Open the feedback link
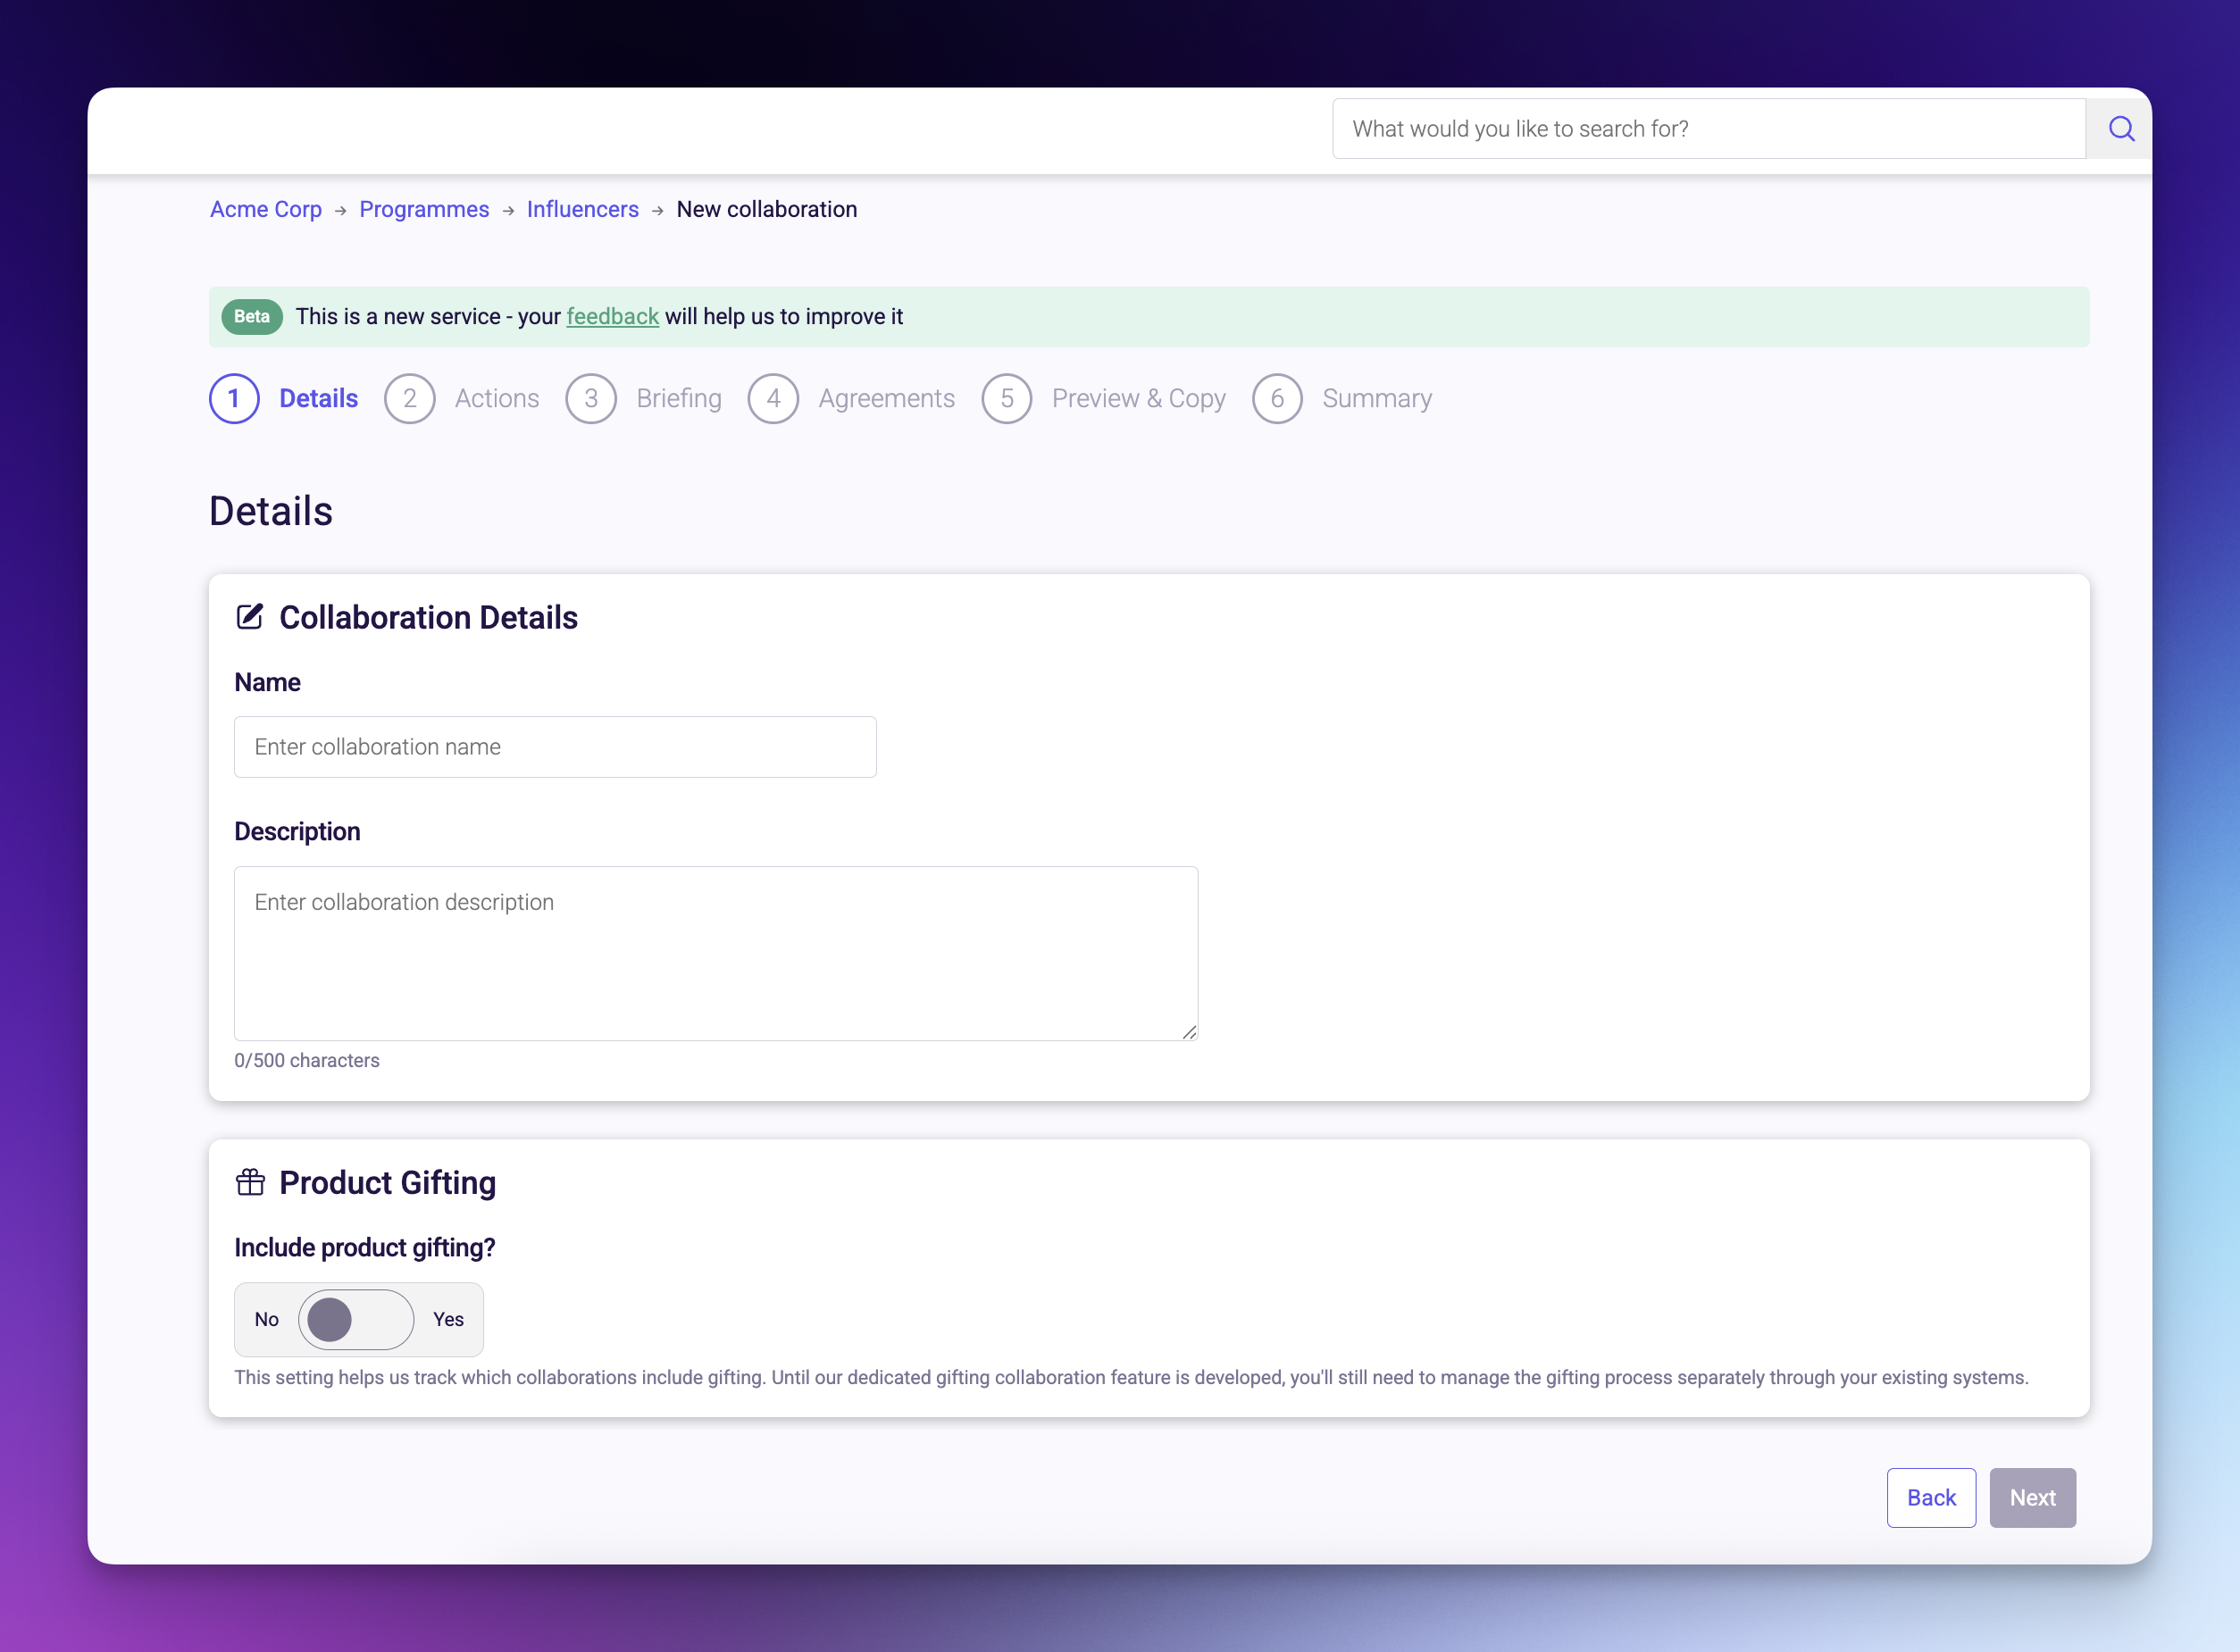This screenshot has height=1652, width=2240. point(612,316)
